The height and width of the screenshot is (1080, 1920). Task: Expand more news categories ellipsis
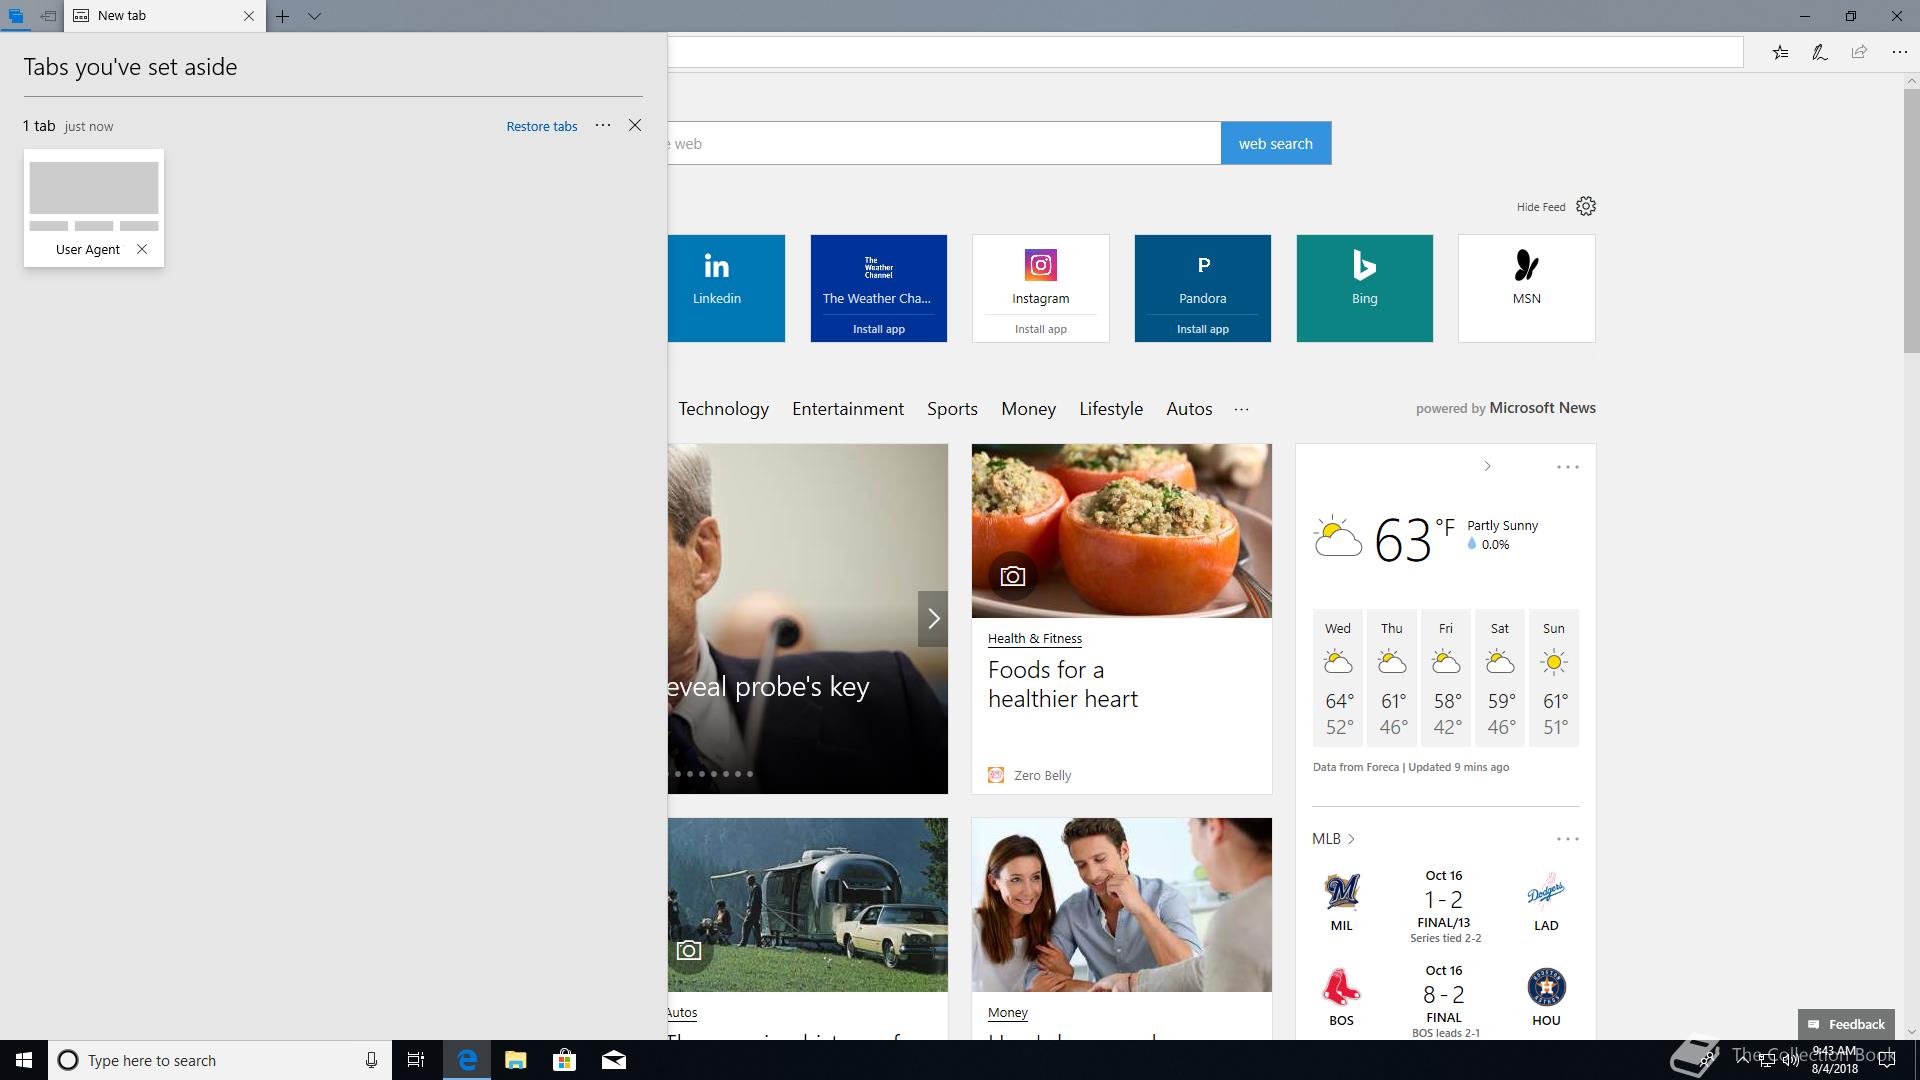(1241, 409)
